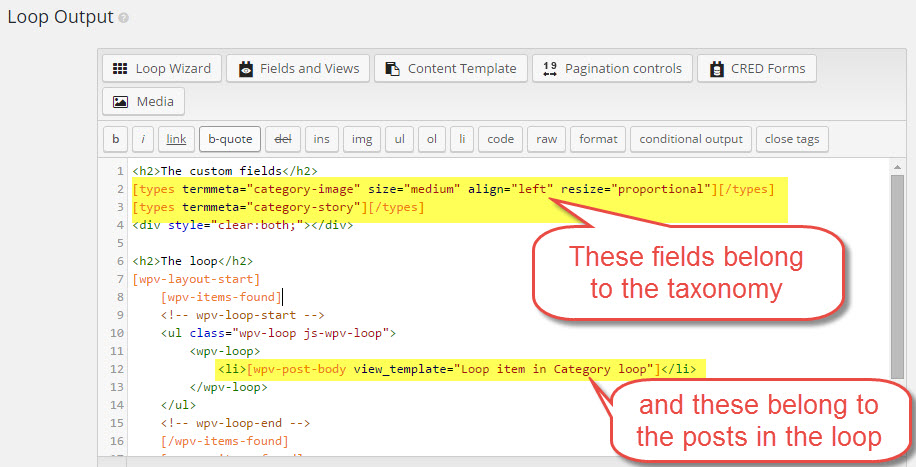The width and height of the screenshot is (916, 467).
Task: Click the clear:both div line
Action: 243,225
